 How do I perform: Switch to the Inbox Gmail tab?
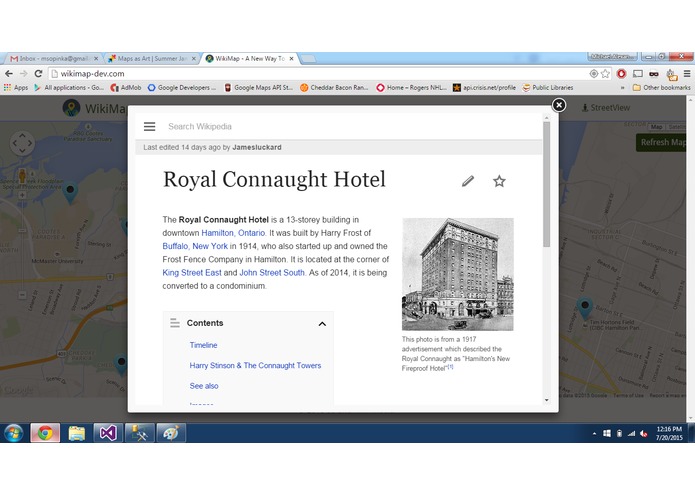pyautogui.click(x=53, y=58)
